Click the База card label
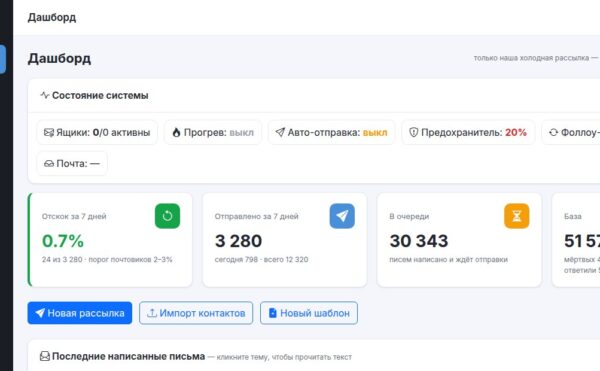 (x=572, y=216)
